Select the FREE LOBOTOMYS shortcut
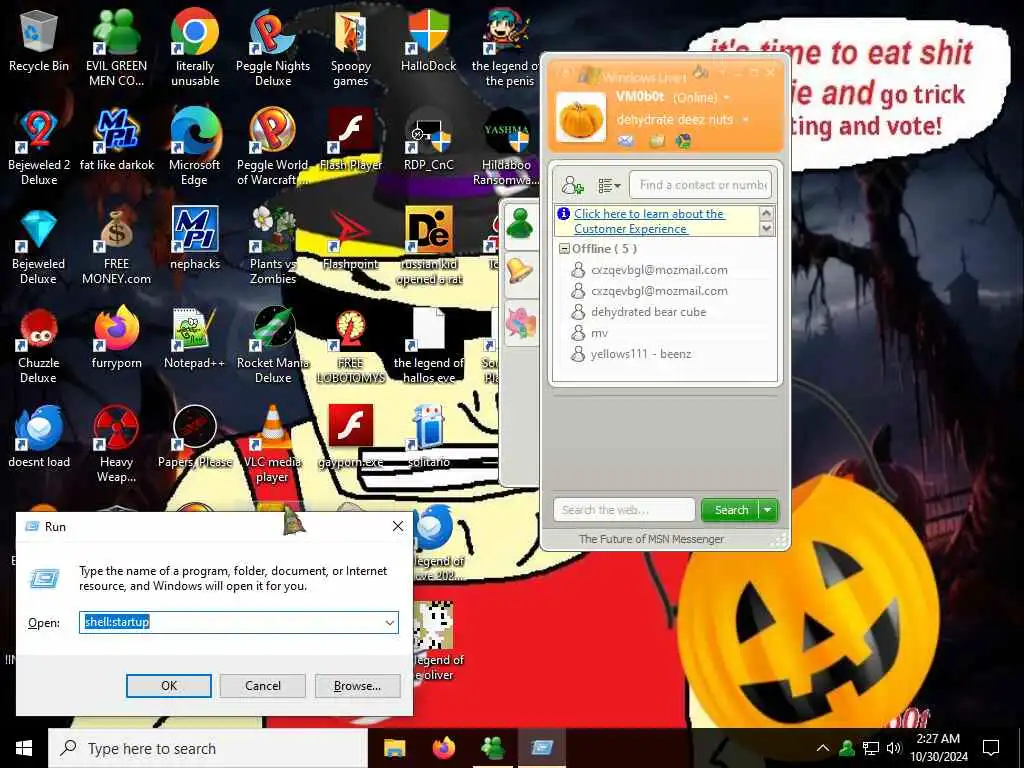 pyautogui.click(x=351, y=346)
